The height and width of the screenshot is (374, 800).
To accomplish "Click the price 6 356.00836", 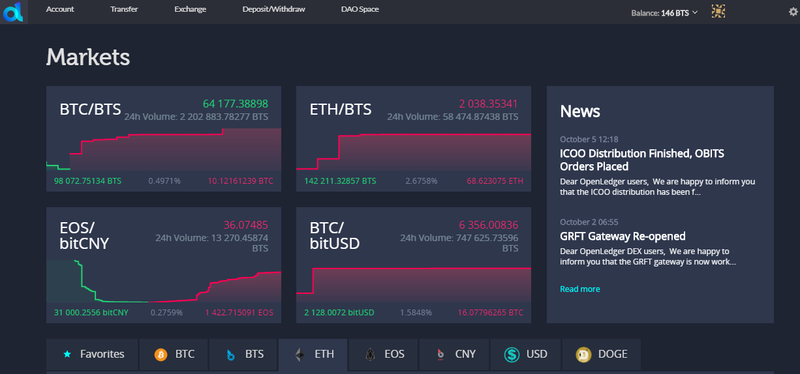I will [x=488, y=225].
